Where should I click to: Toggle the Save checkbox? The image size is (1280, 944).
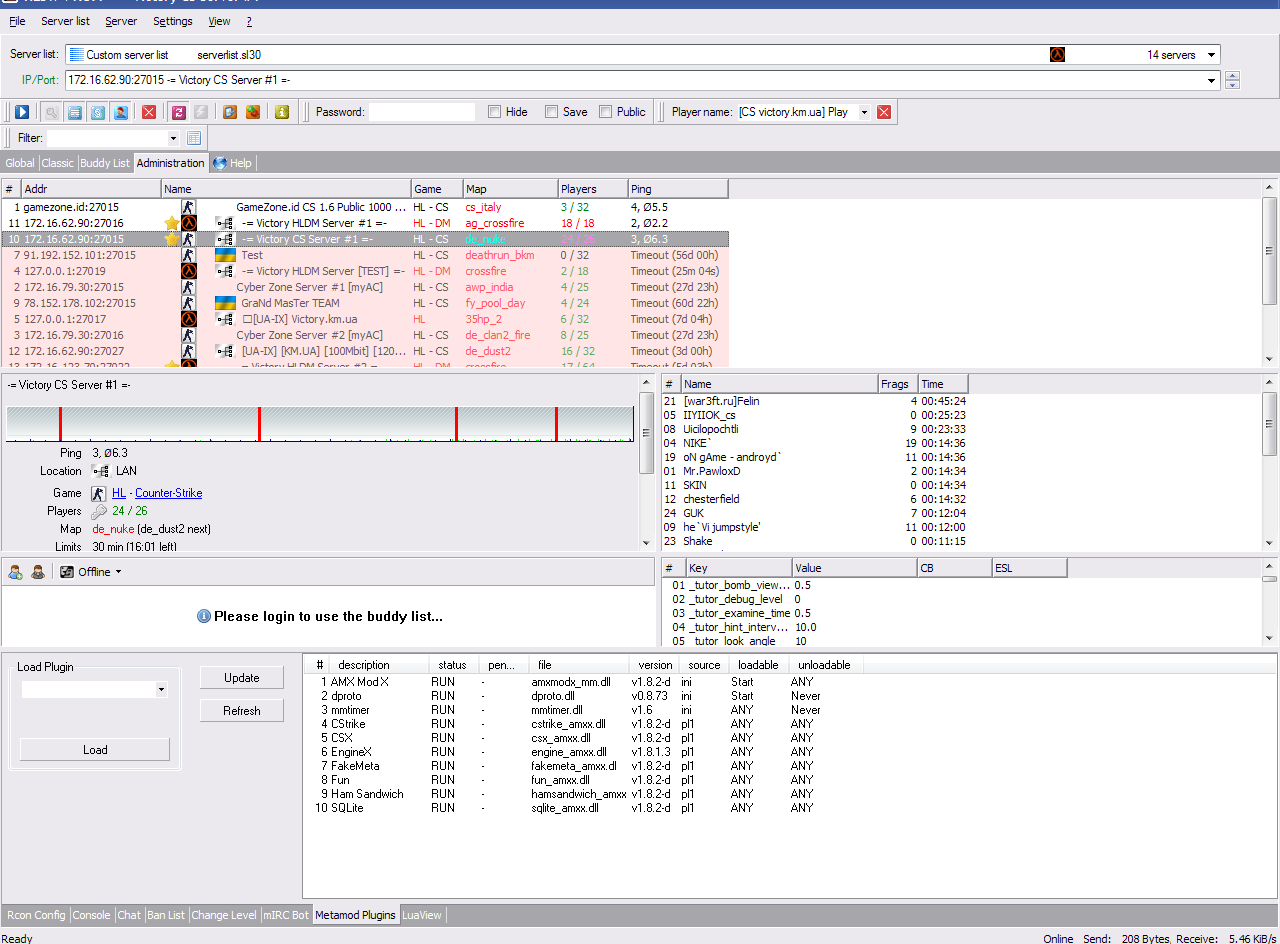(x=551, y=112)
